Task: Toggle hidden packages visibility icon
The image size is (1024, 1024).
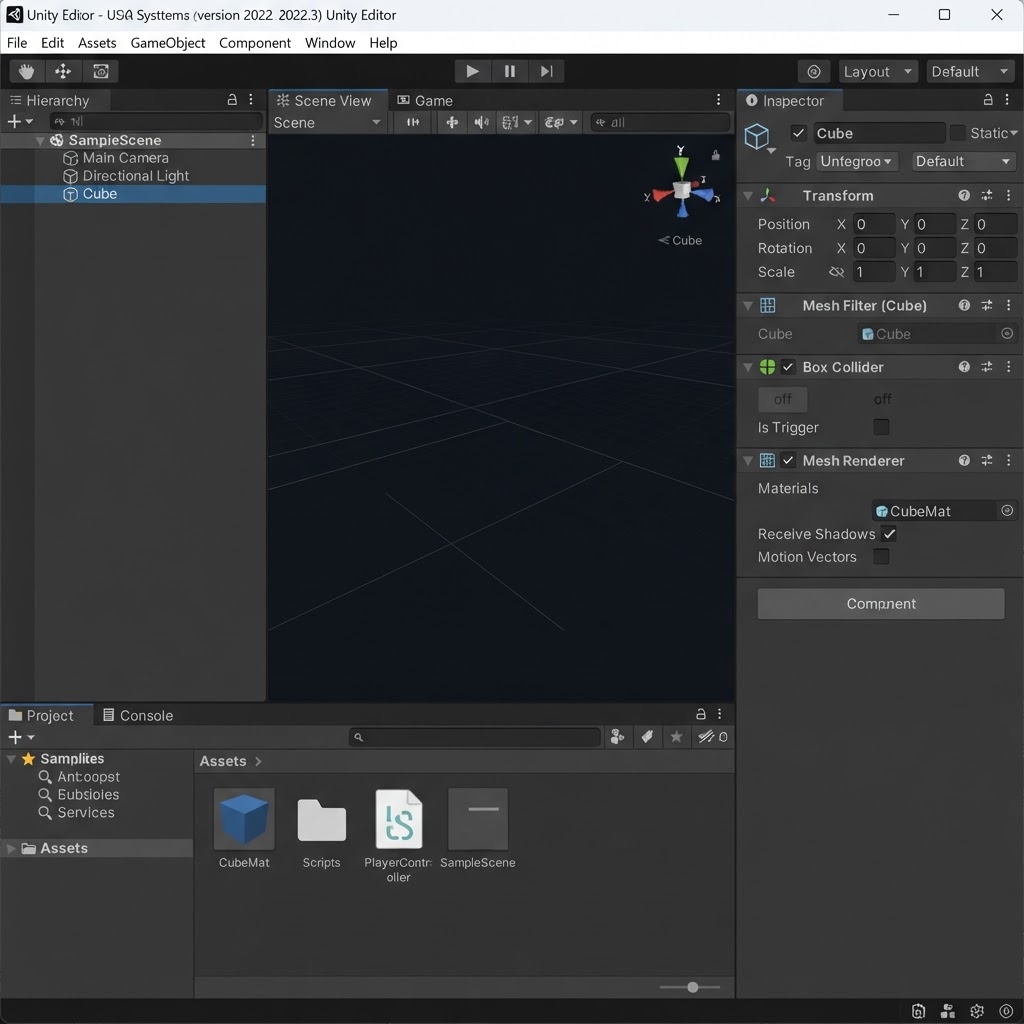Action: (x=712, y=737)
